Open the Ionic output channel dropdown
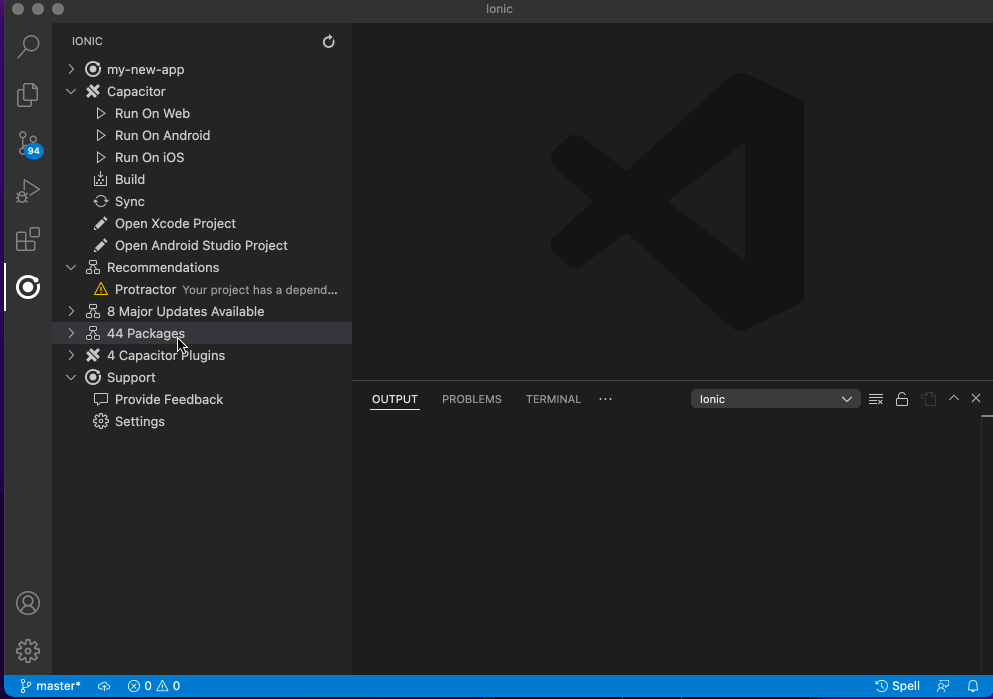The width and height of the screenshot is (993, 699). [775, 399]
